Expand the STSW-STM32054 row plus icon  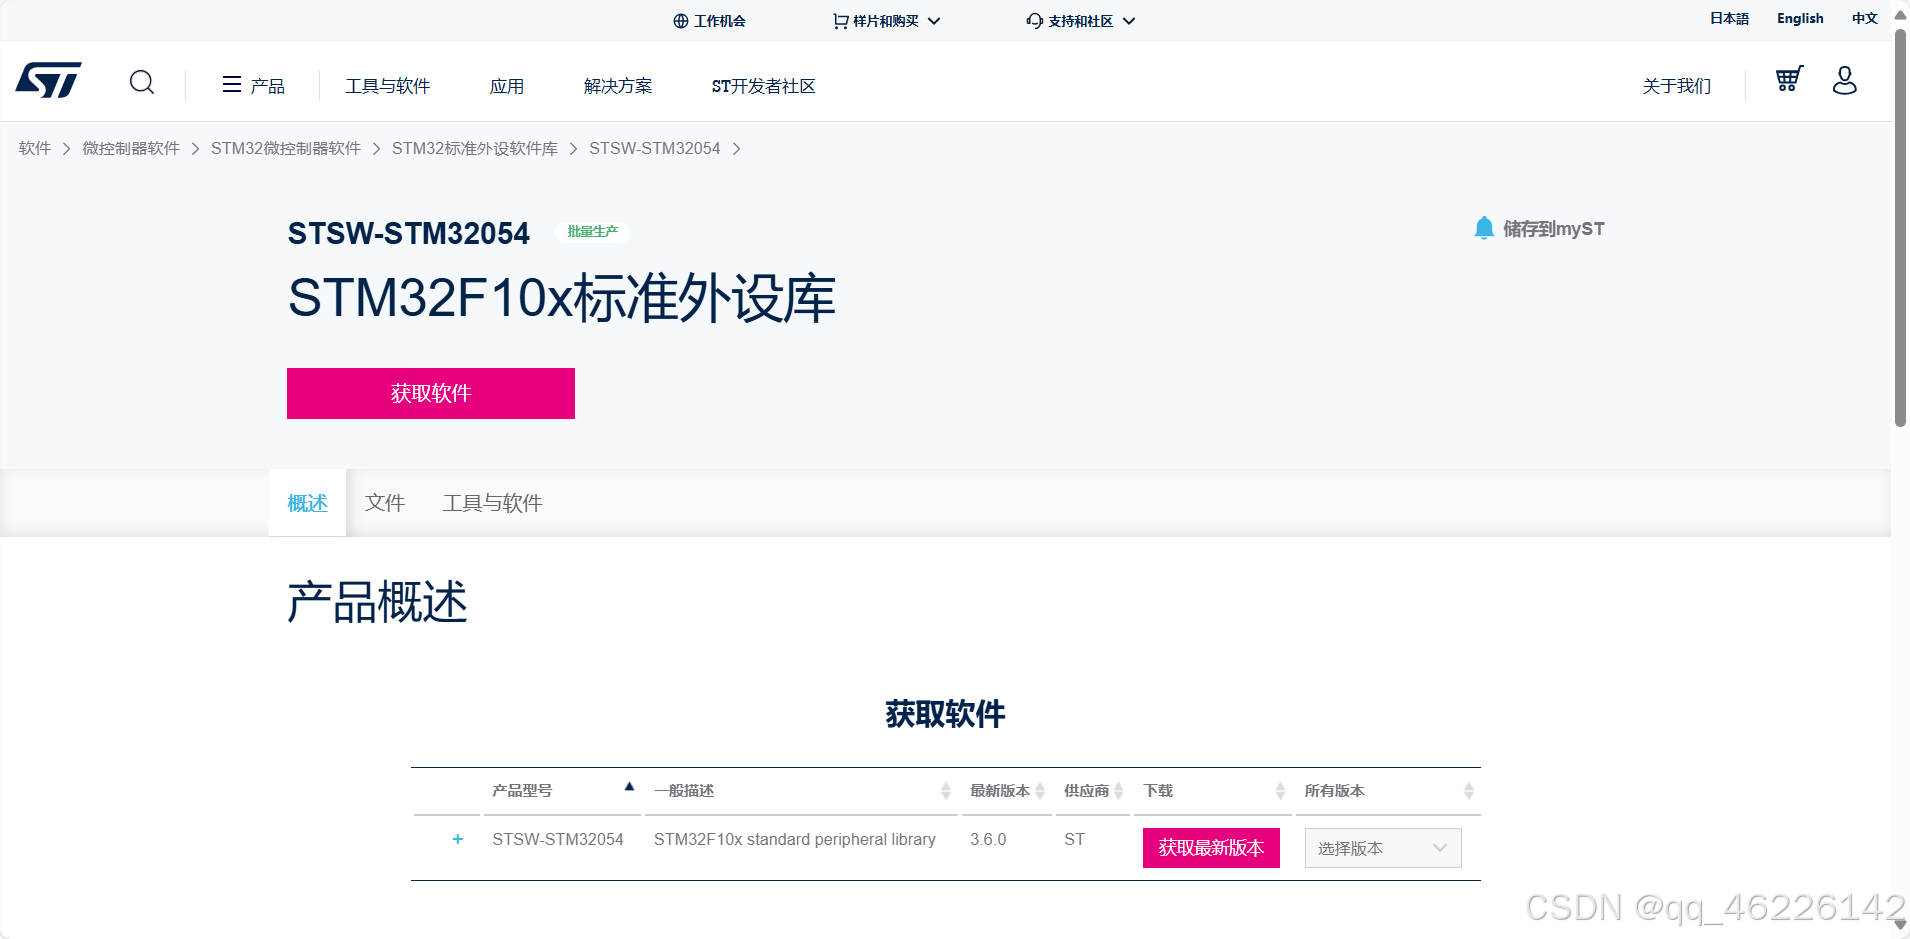click(x=458, y=839)
